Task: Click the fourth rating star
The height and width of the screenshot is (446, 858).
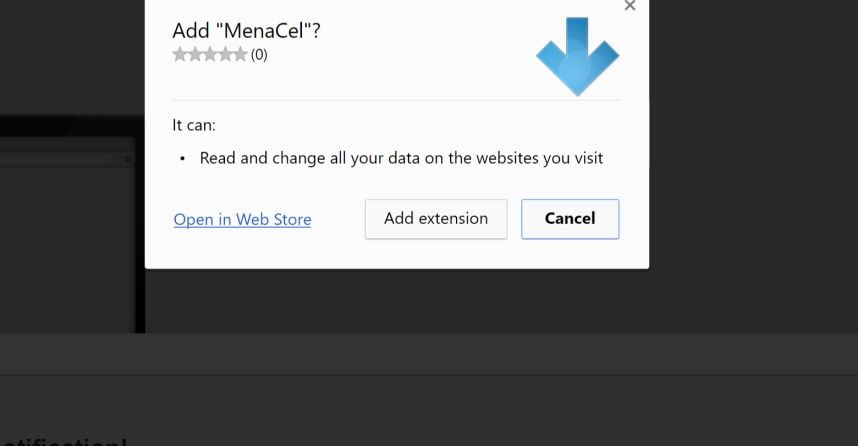Action: pyautogui.click(x=225, y=55)
